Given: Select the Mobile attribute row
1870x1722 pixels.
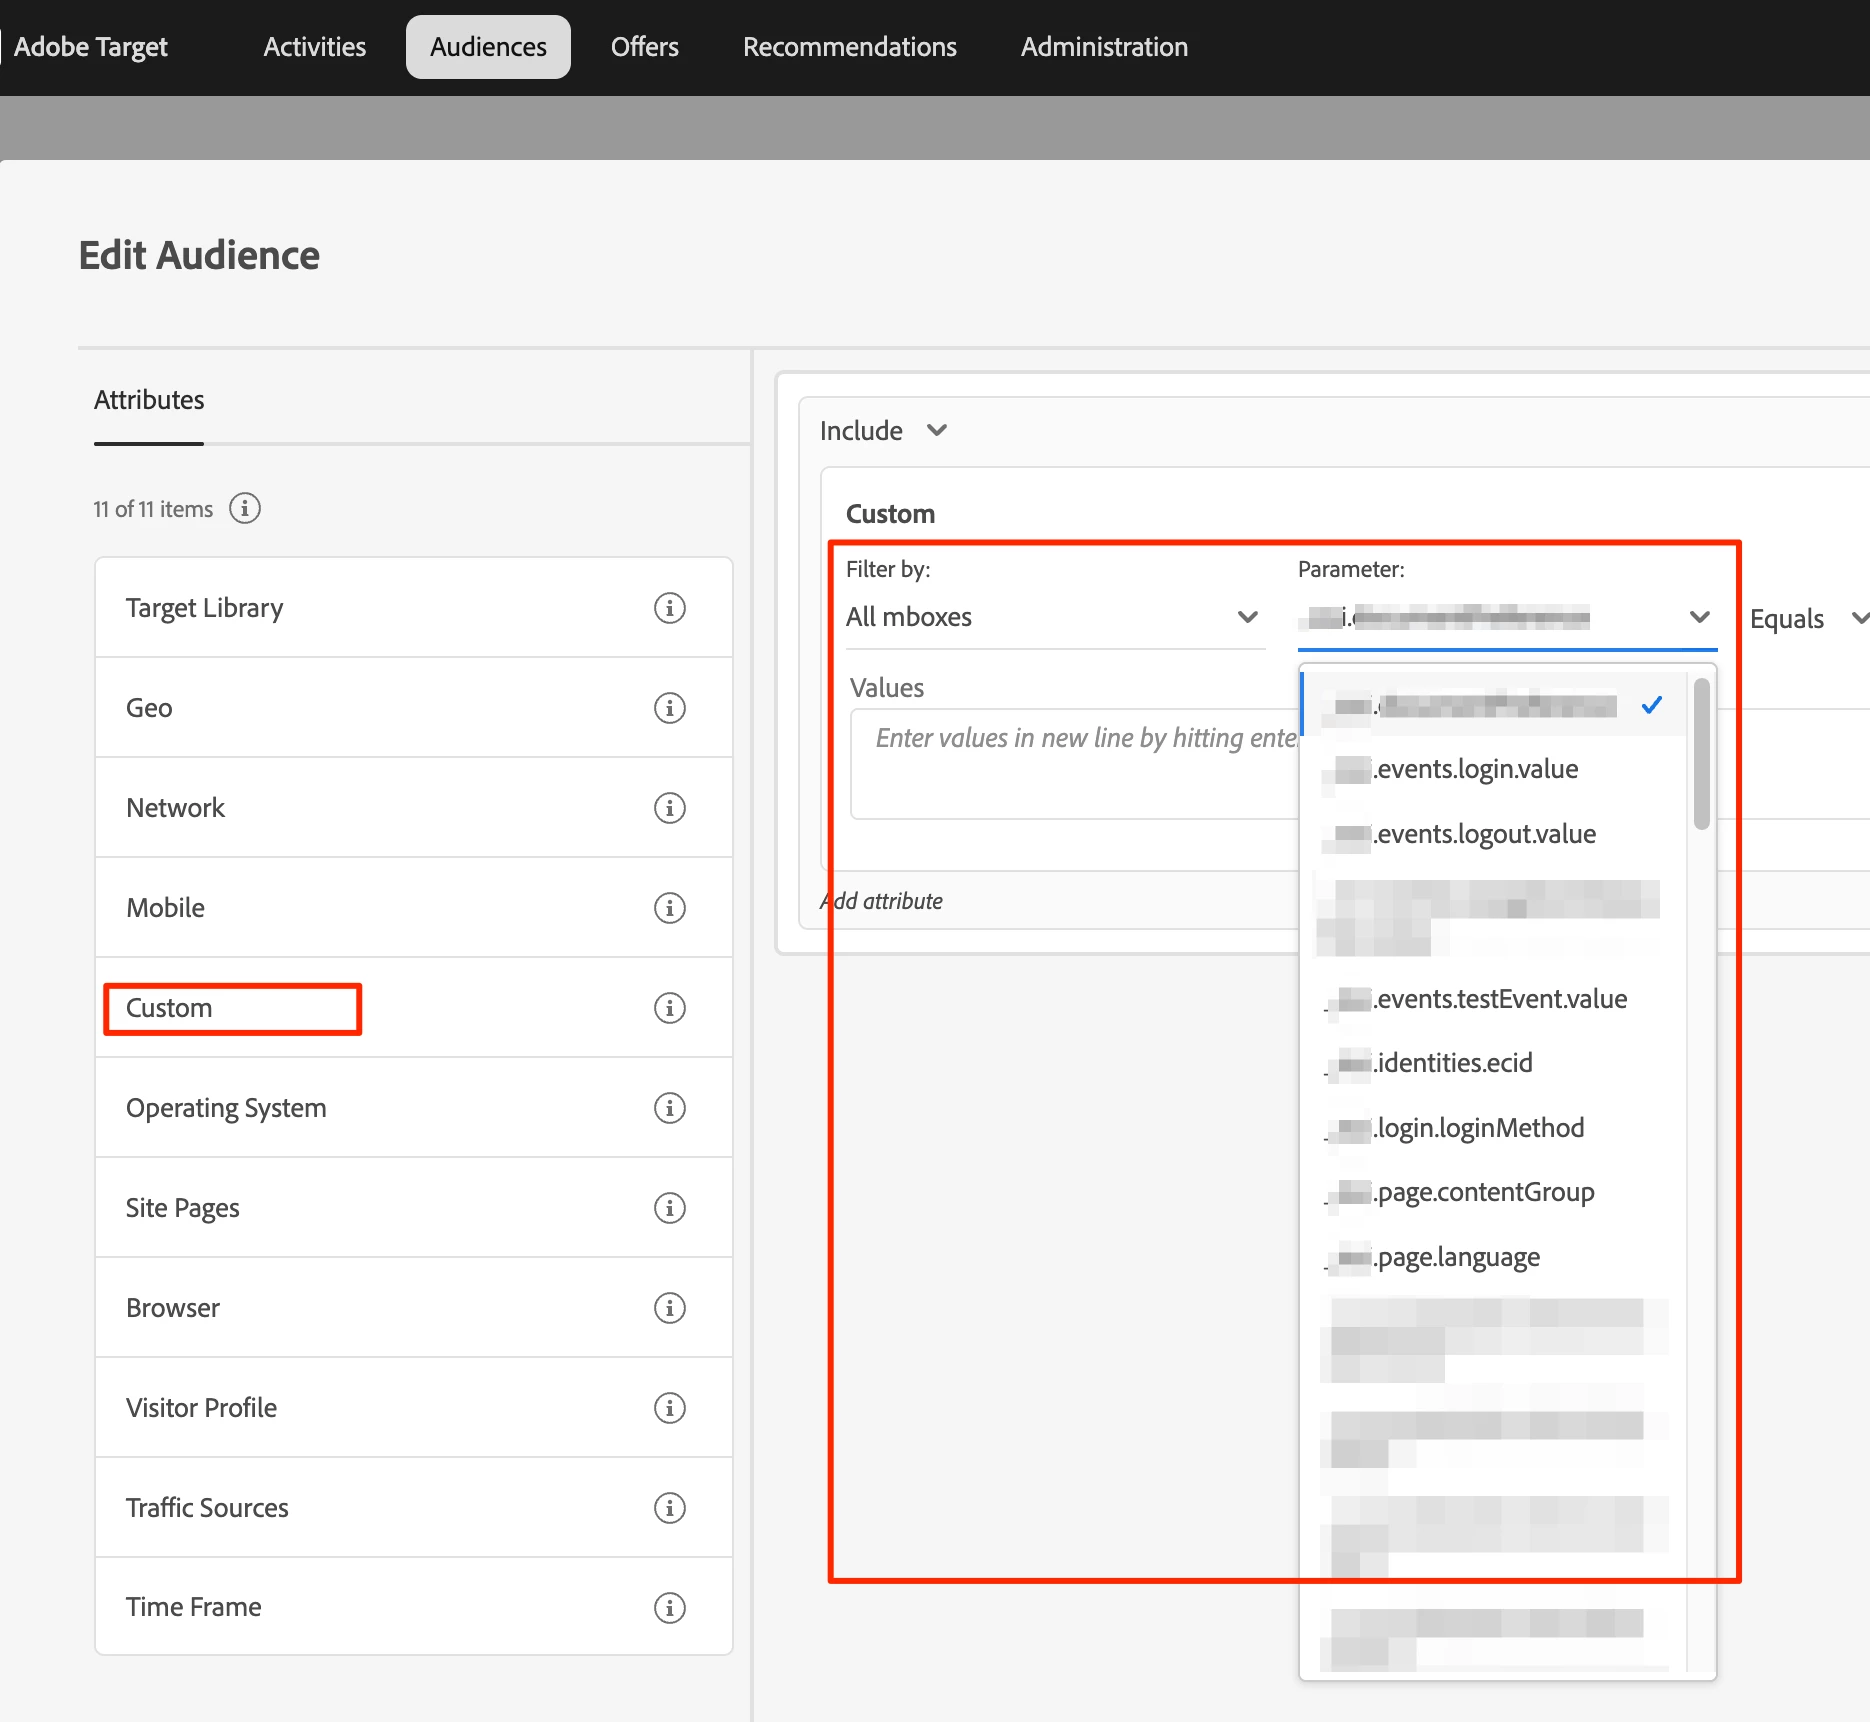Looking at the screenshot, I should [x=414, y=908].
